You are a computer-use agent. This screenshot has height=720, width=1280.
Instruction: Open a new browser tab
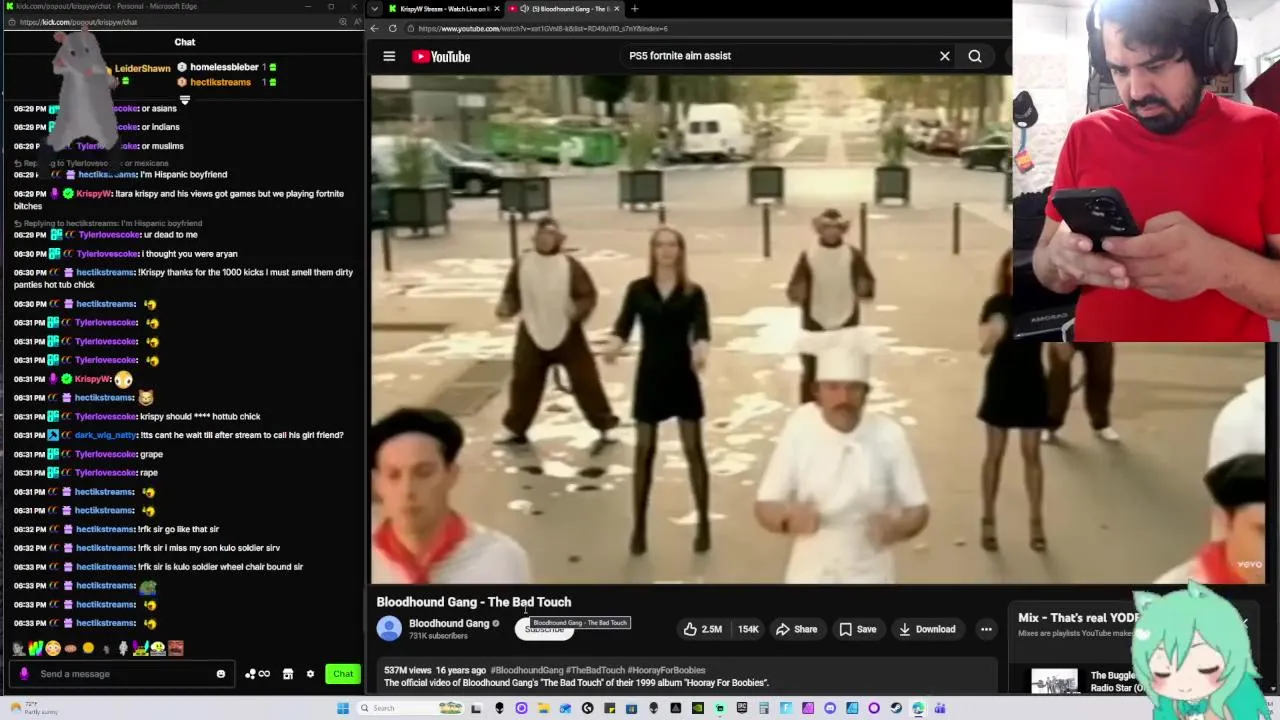[634, 9]
